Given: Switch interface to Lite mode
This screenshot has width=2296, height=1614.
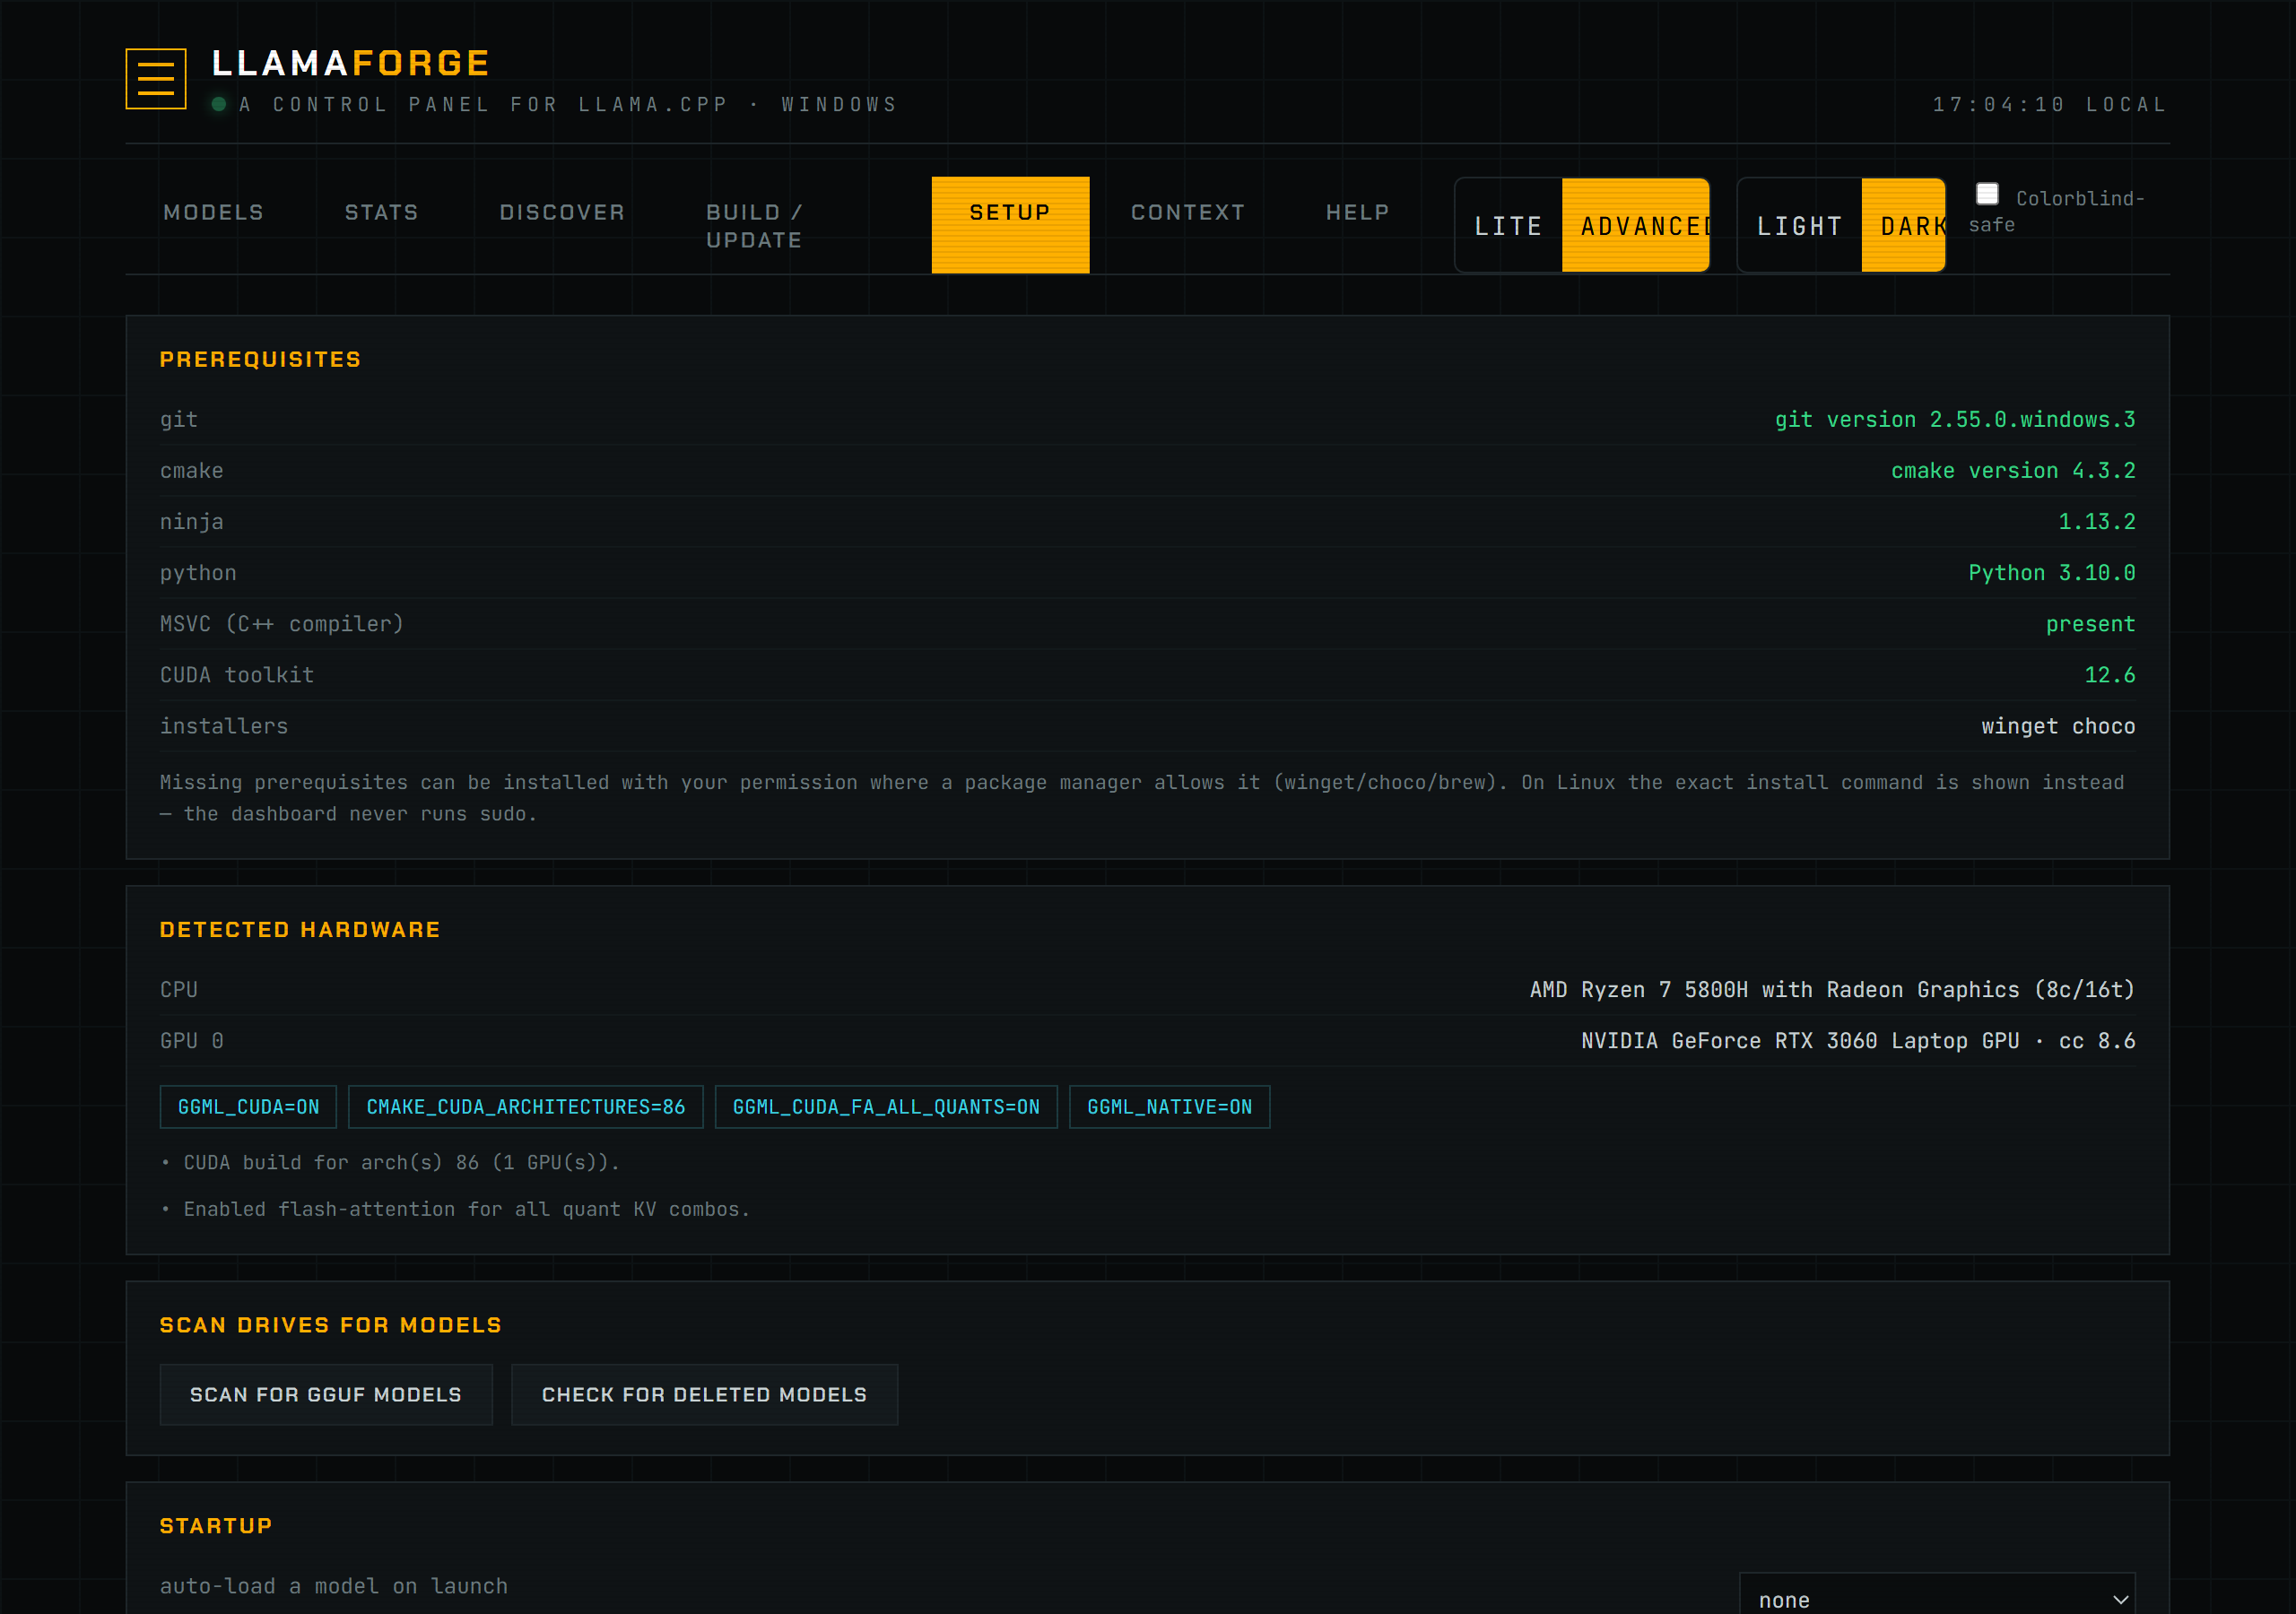Looking at the screenshot, I should click(x=1509, y=226).
